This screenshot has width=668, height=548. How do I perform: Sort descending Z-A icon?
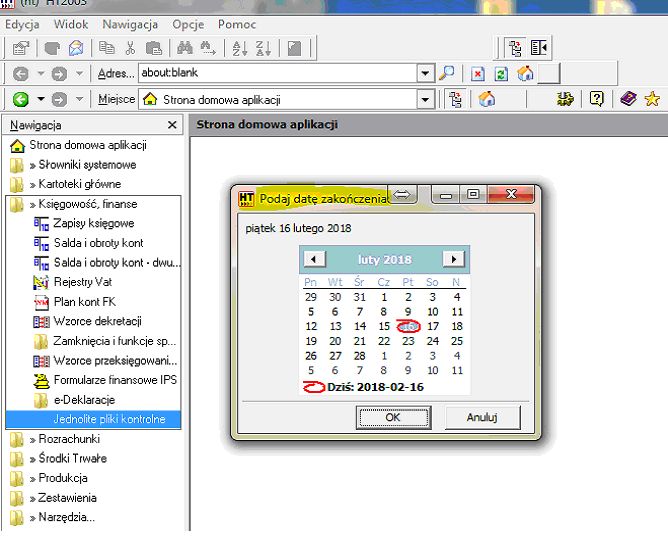click(263, 48)
